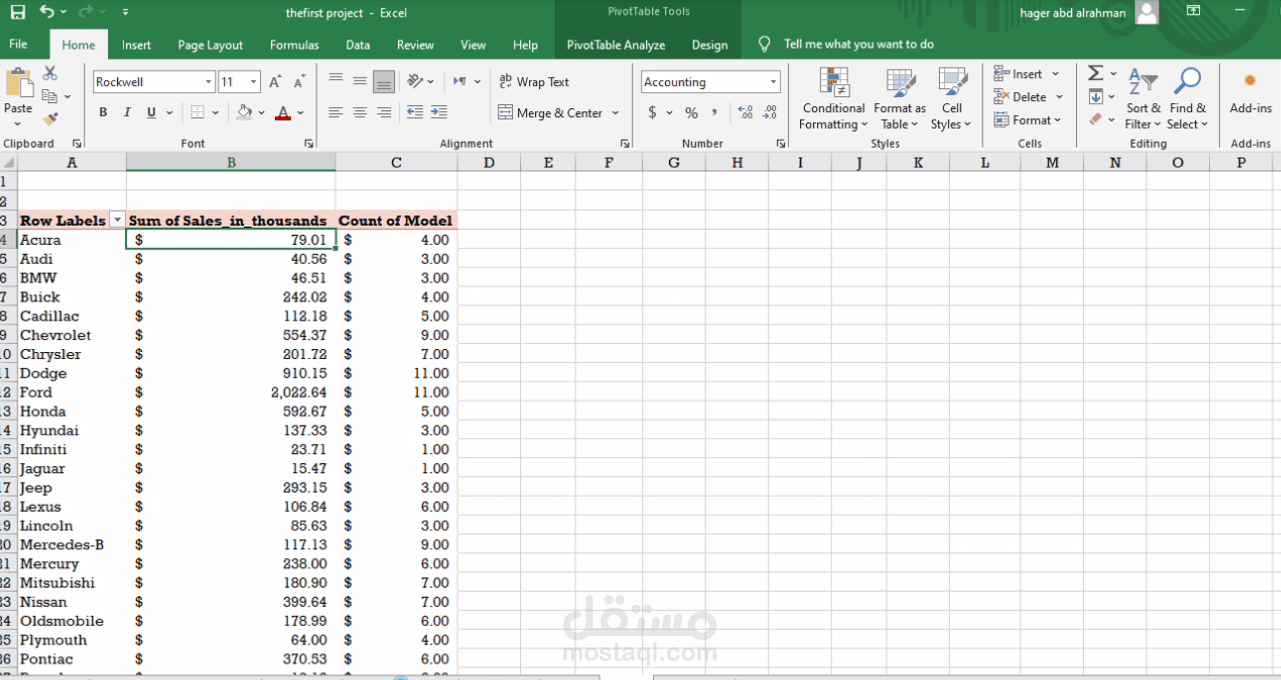Click the Orientation angled text icon
Viewport: 1281px width, 680px height.
pos(416,81)
